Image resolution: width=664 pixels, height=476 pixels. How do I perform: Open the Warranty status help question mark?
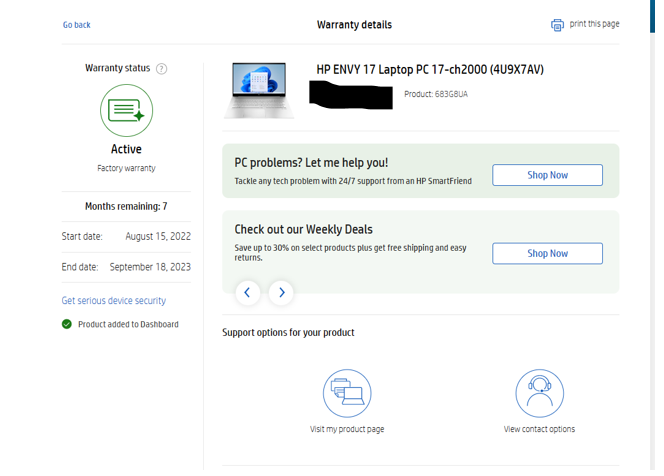click(161, 69)
